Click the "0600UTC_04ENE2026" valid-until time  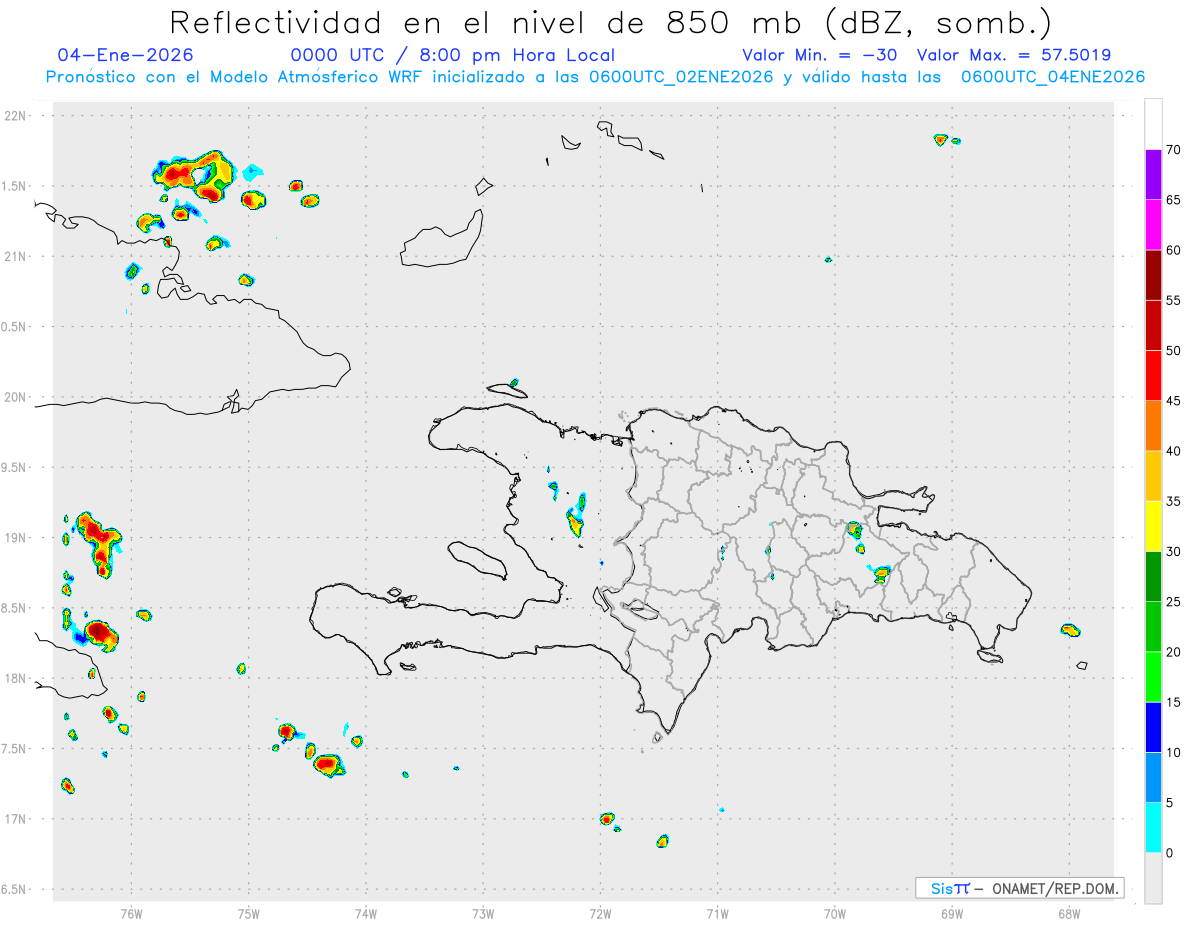tap(1053, 77)
